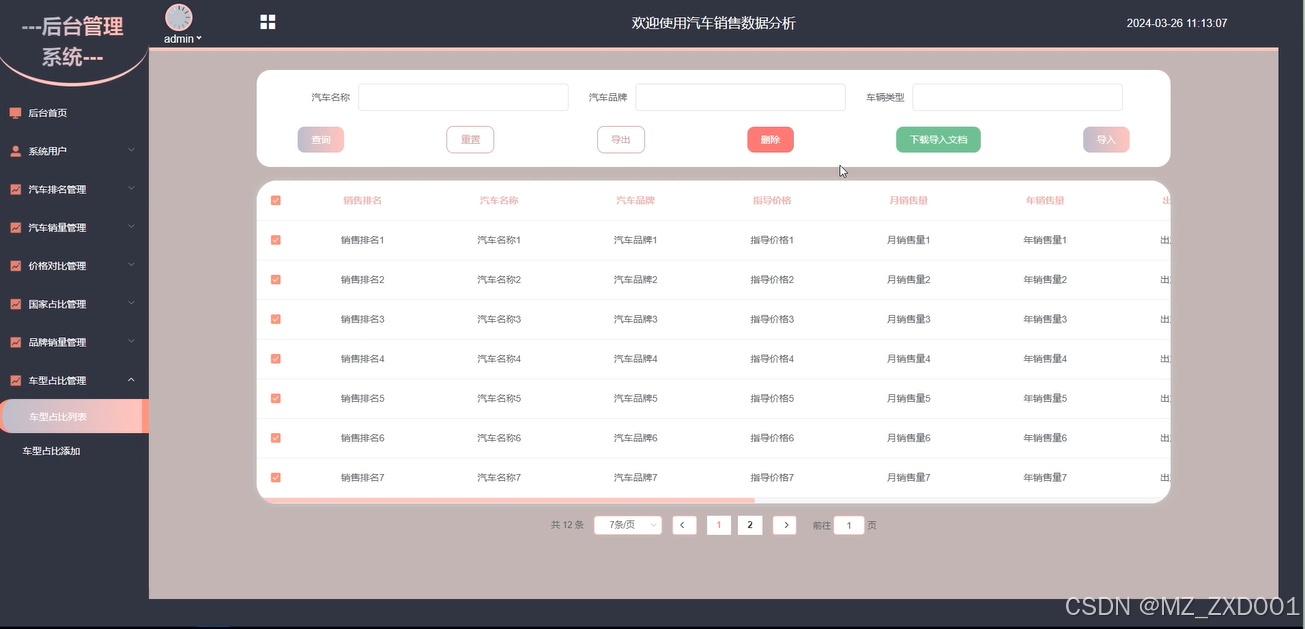This screenshot has width=1305, height=629.
Task: Go to next page arrow in pagination
Action: click(x=785, y=525)
